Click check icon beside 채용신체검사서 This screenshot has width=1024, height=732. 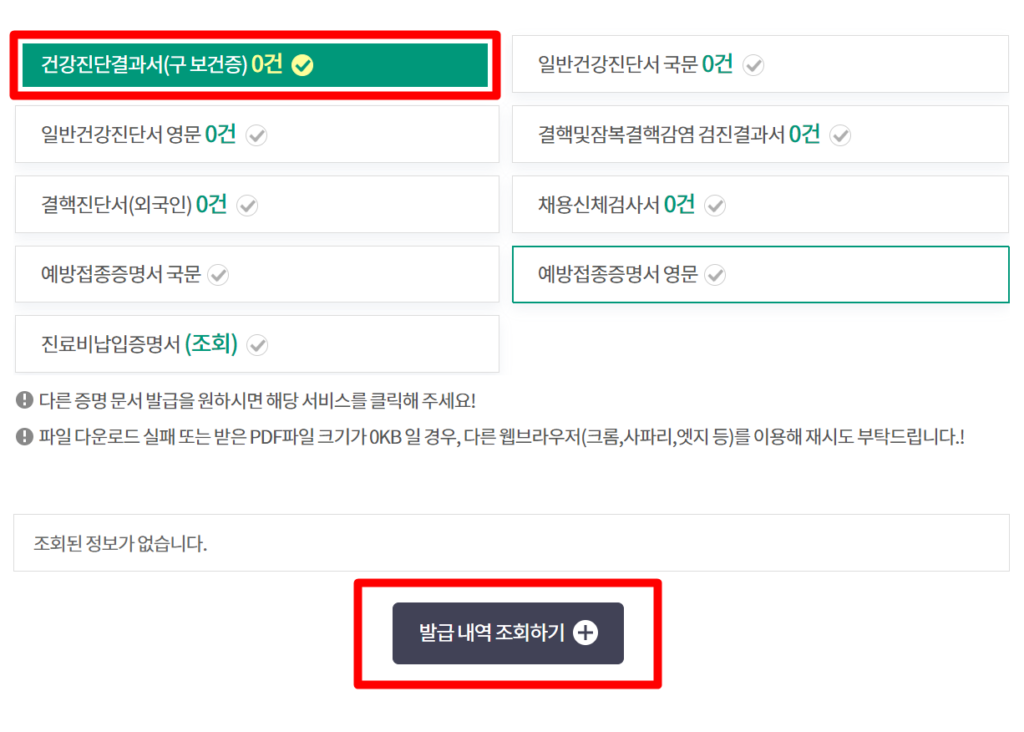pos(714,206)
